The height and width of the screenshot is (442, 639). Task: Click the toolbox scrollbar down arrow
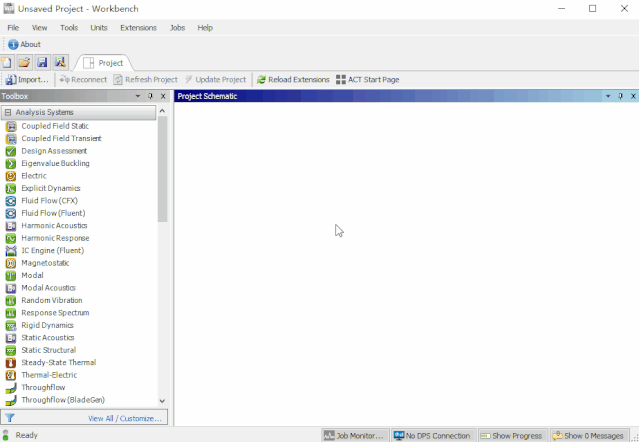coord(162,401)
